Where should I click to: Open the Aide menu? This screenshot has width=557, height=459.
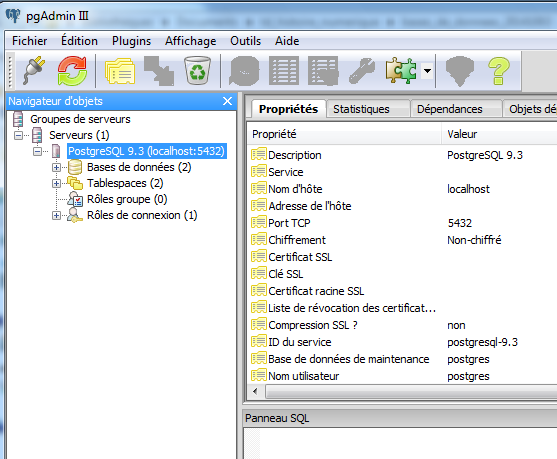click(x=287, y=41)
